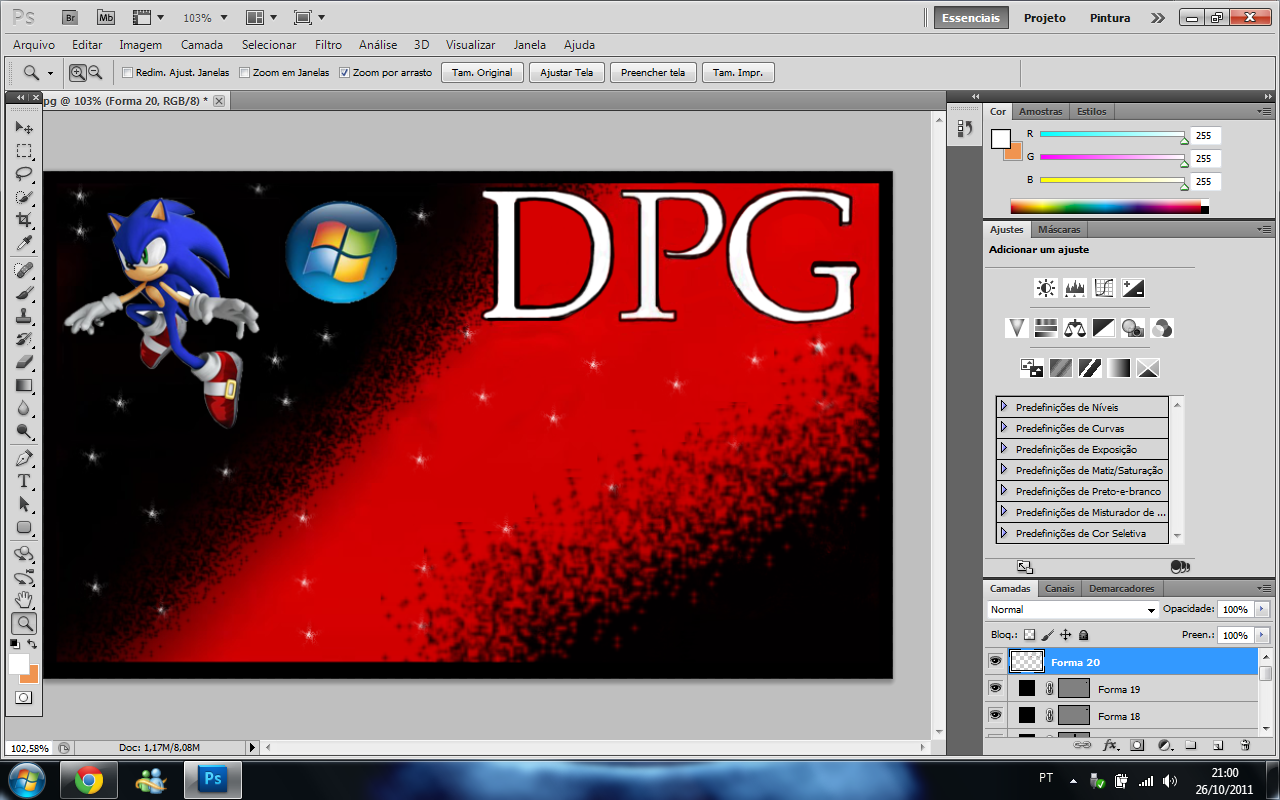Hide the Forma 18 layer

point(995,715)
